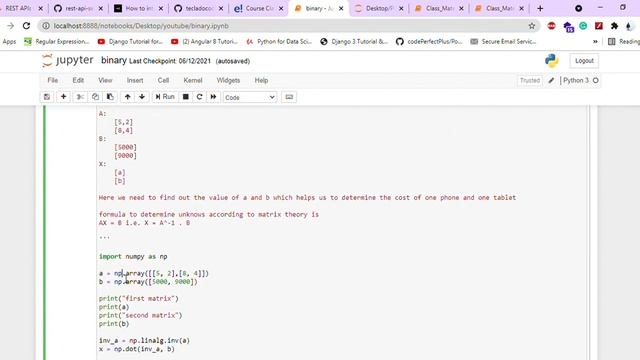Screen dimensions: 640x360
Task: Restart kernel and run all cells icon
Action: (213, 97)
